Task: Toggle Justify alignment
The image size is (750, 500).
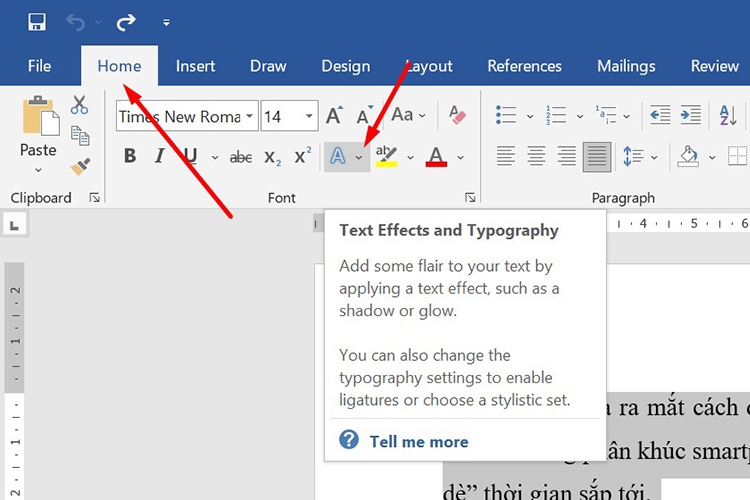Action: click(x=597, y=156)
